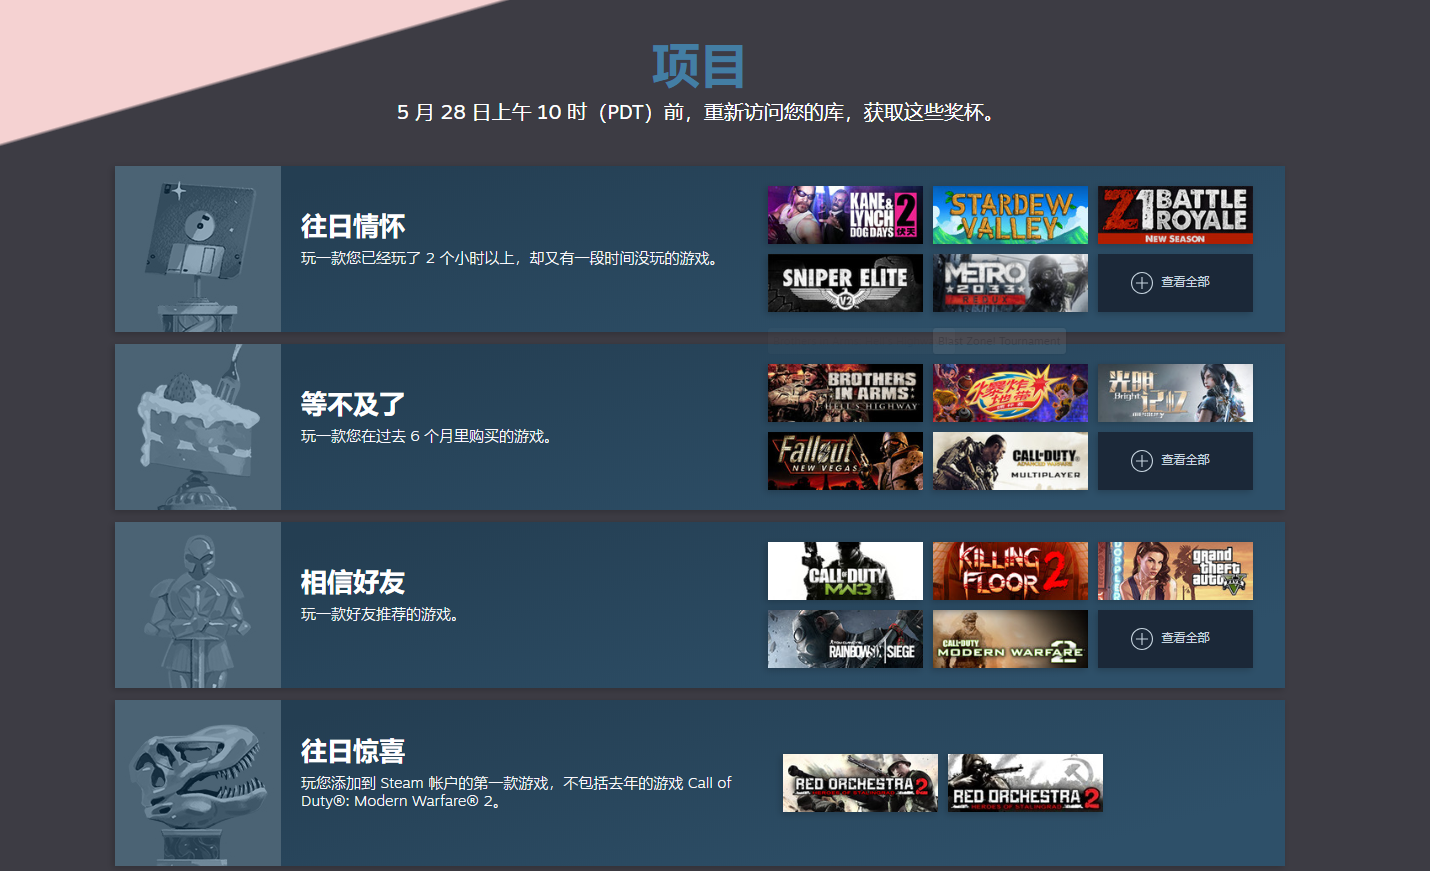Click the description 玩一款您在过去 6 个月里购买的游戏
The height and width of the screenshot is (871, 1430).
(x=428, y=436)
